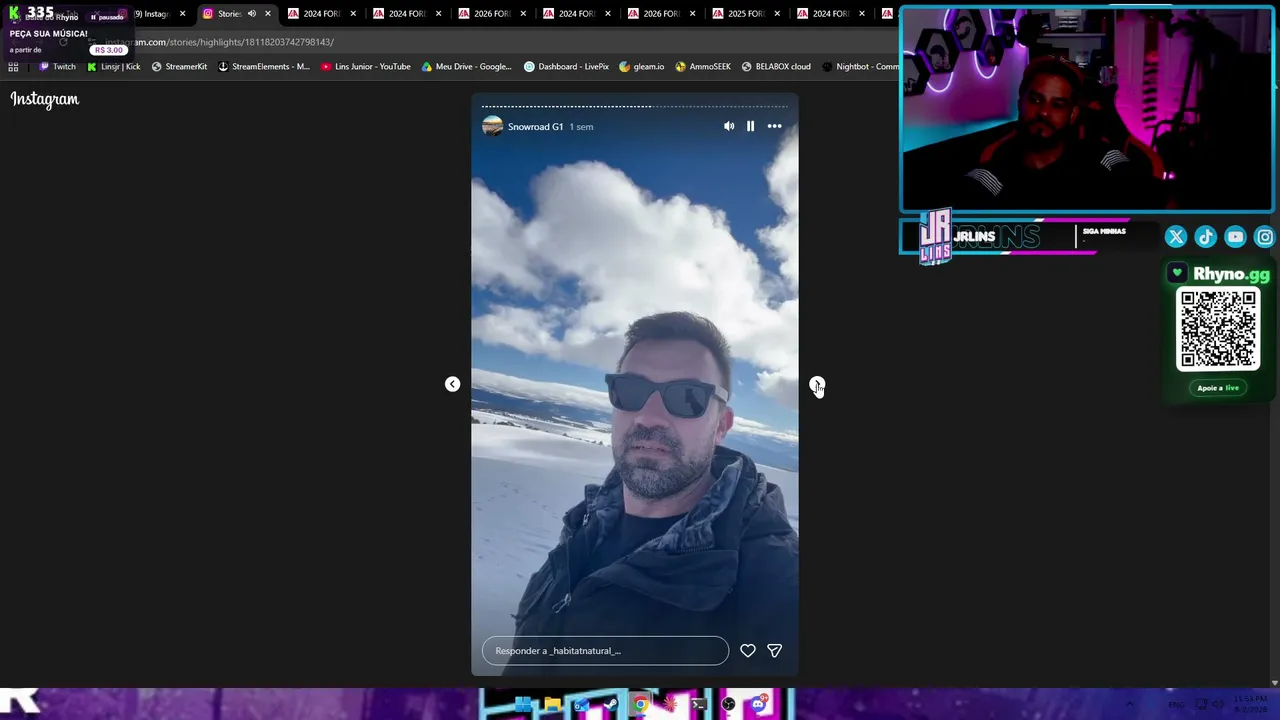Expand the system tray hidden icons
Viewport: 1280px width, 720px height.
click(x=1131, y=705)
